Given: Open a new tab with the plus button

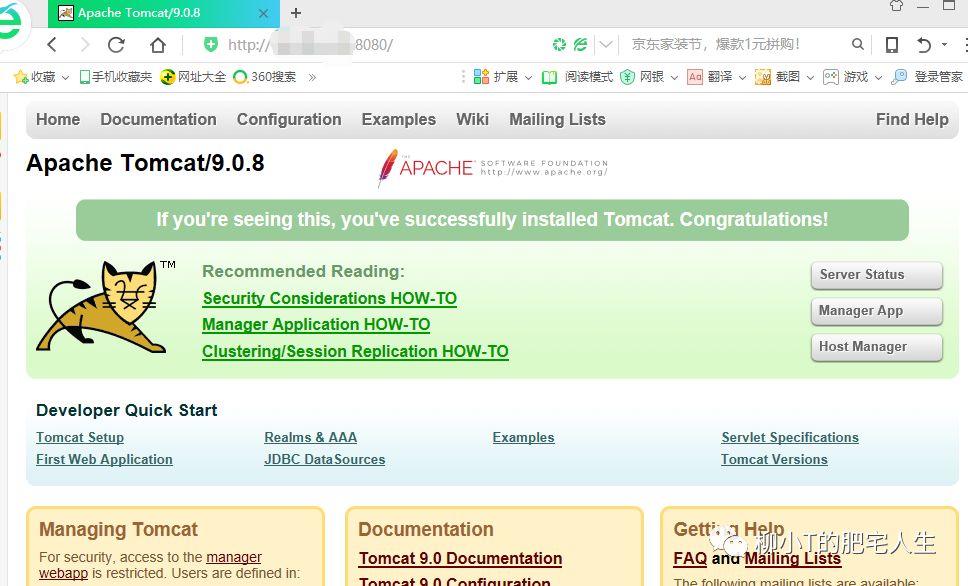Looking at the screenshot, I should coord(296,13).
